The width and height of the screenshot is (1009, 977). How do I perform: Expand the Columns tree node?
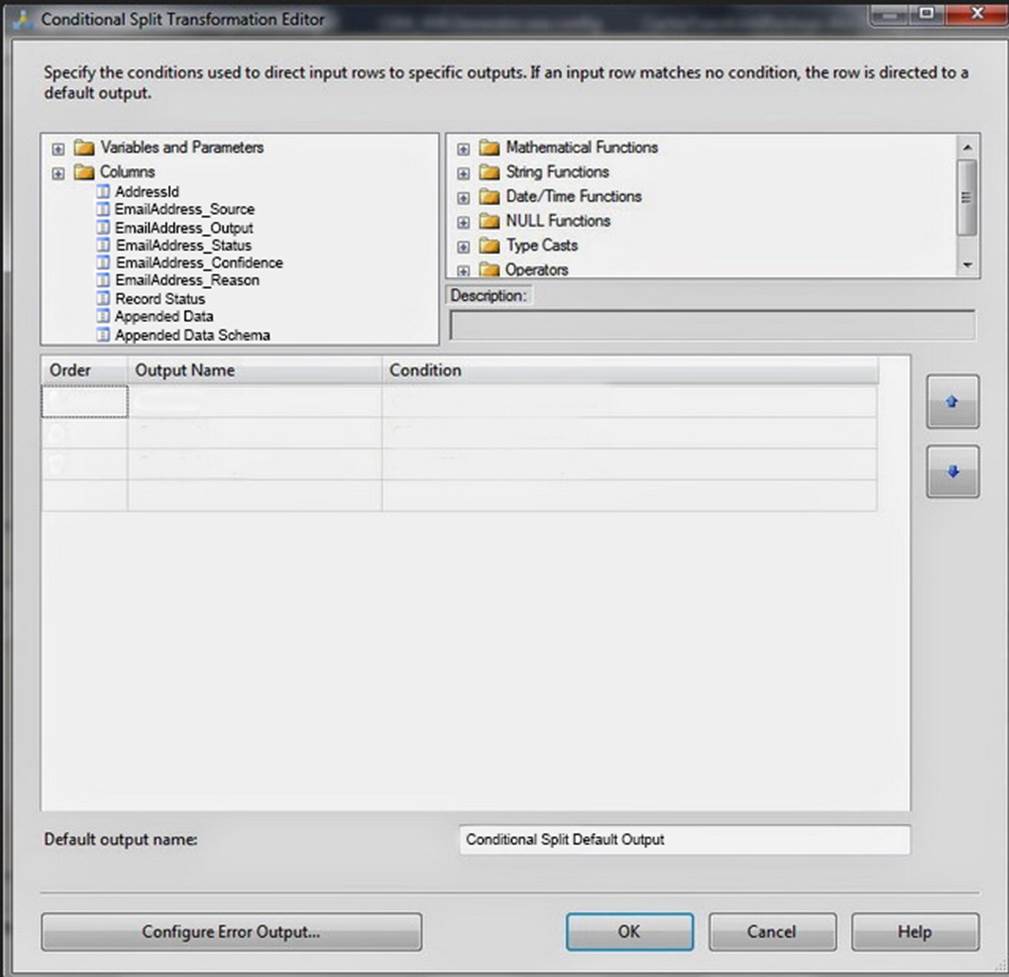click(x=59, y=173)
